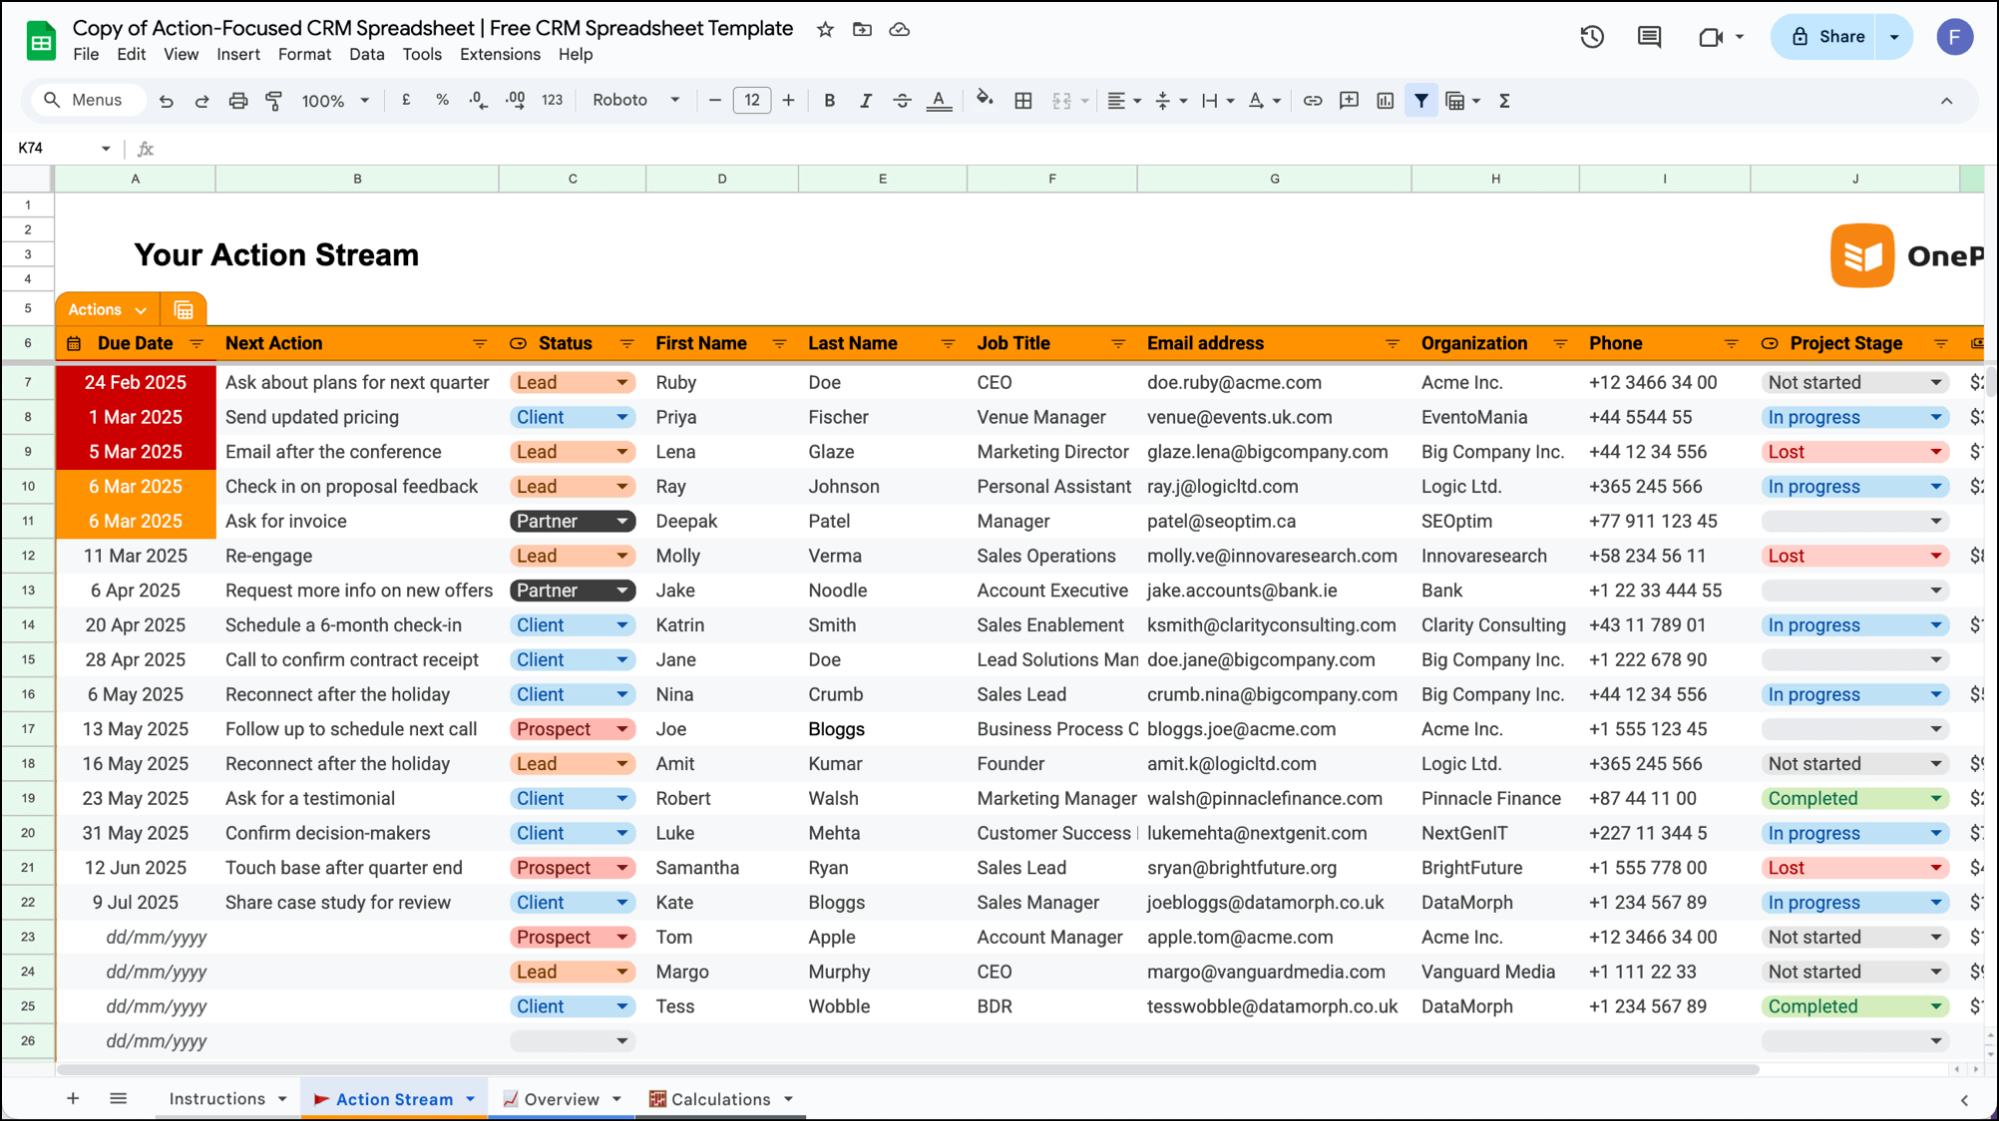Toggle bold formatting
Screen dimensions: 1999x1122
pos(829,100)
